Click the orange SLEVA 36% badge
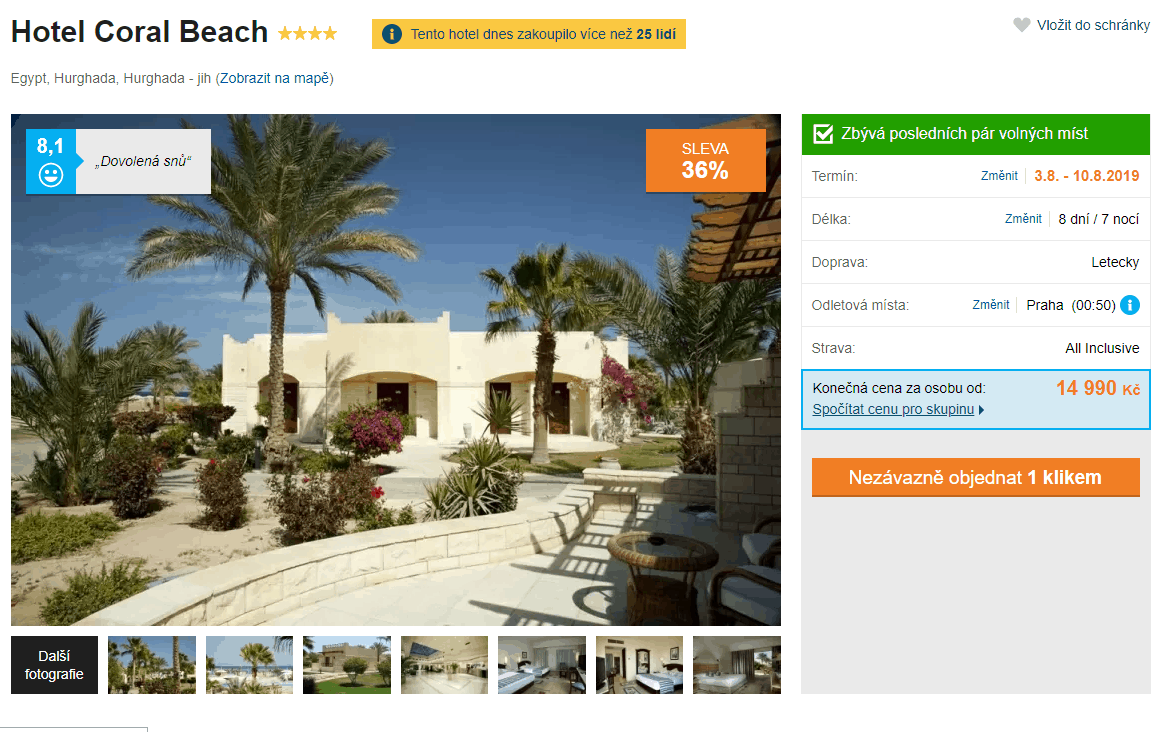The image size is (1170, 732). point(705,160)
